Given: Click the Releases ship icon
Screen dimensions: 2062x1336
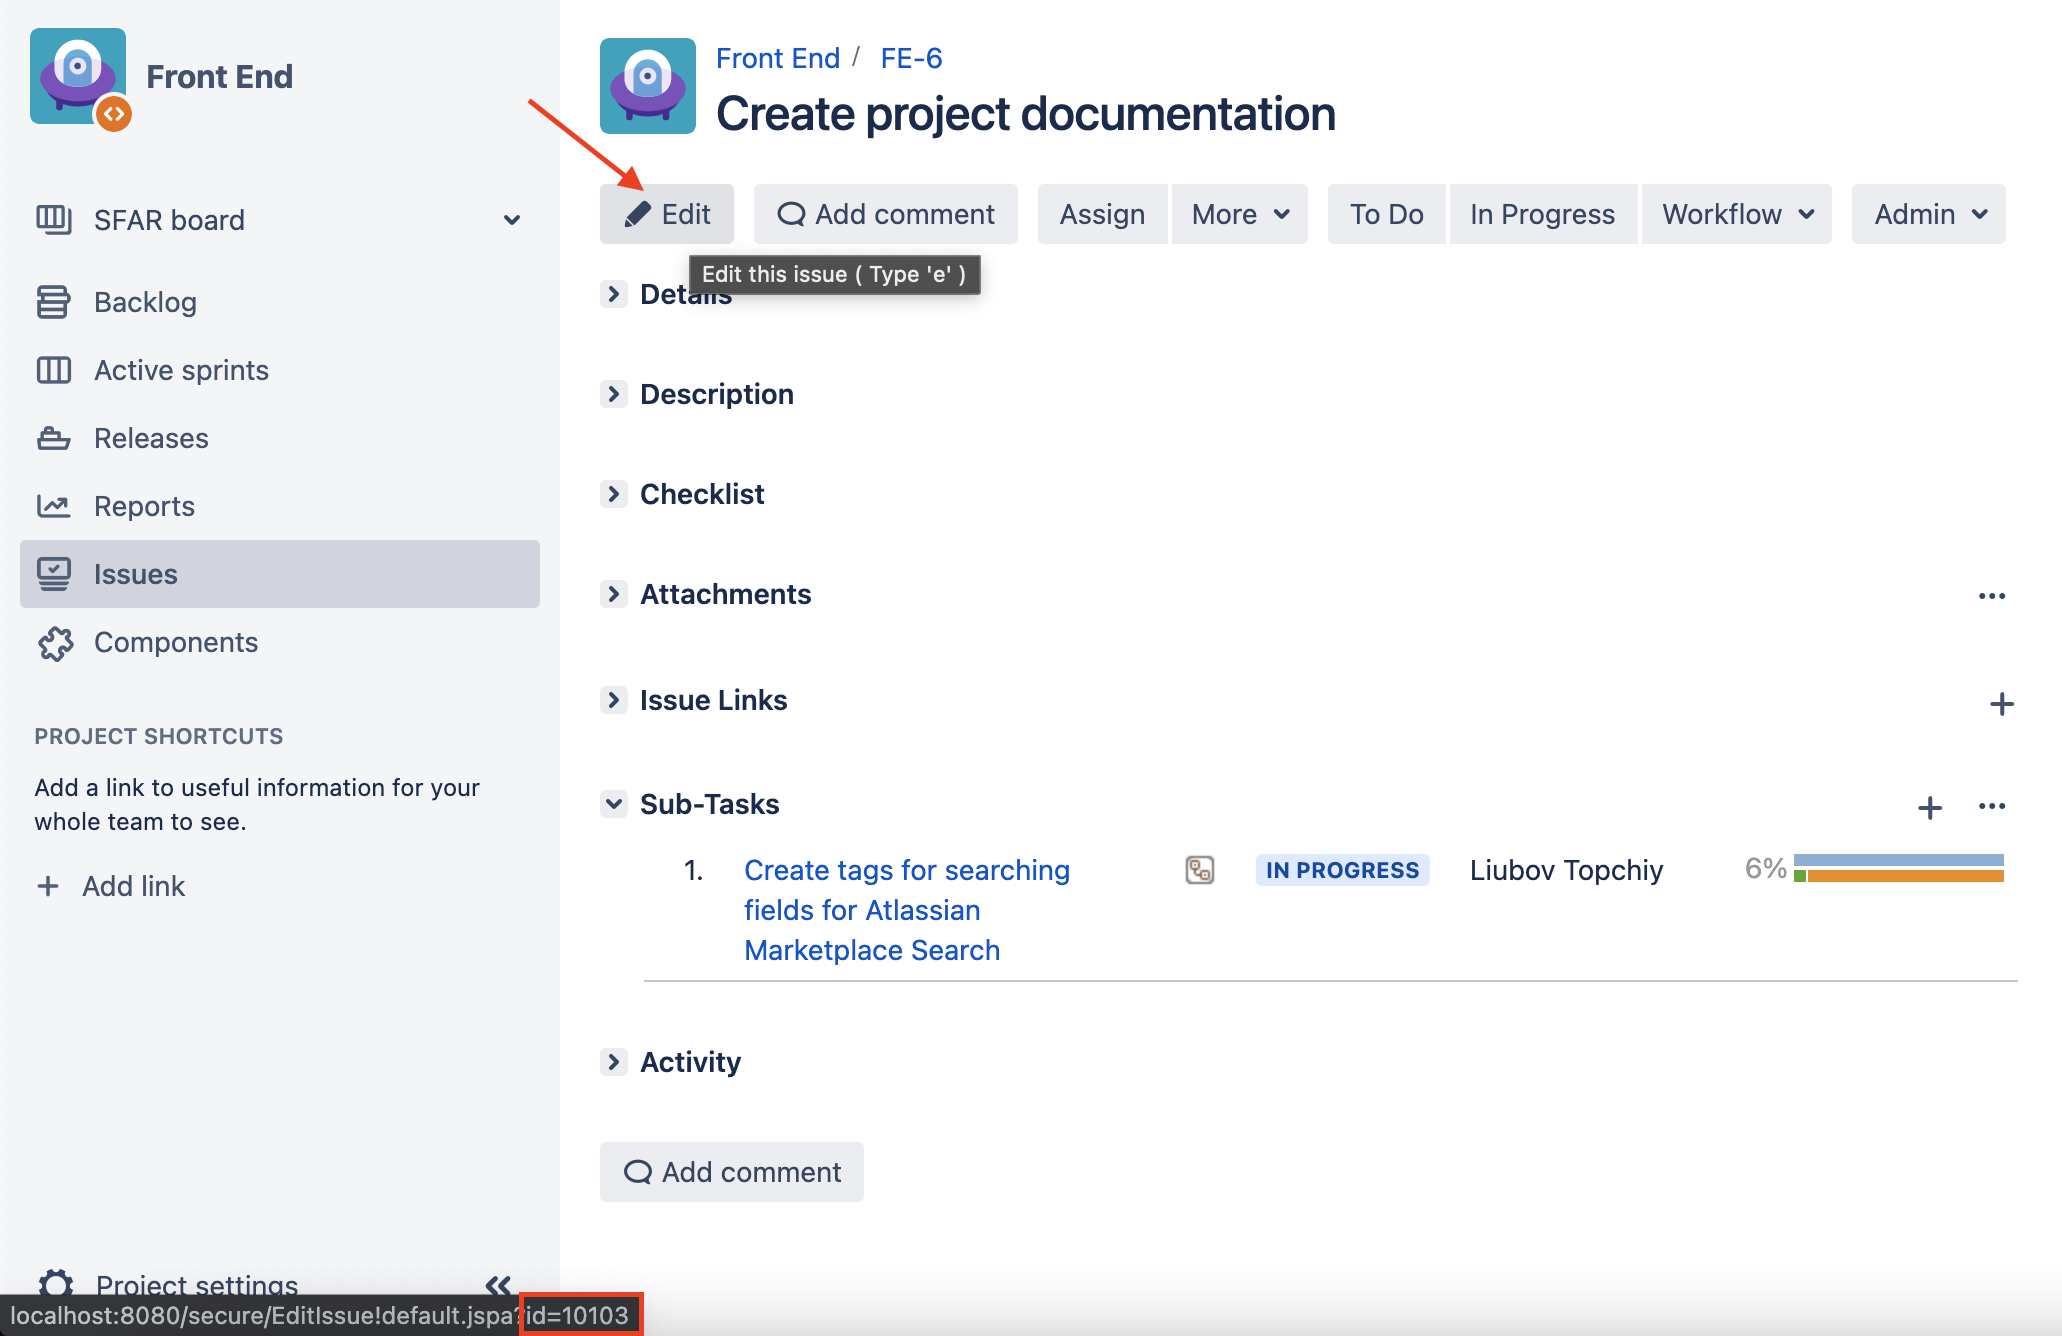Looking at the screenshot, I should click(53, 438).
